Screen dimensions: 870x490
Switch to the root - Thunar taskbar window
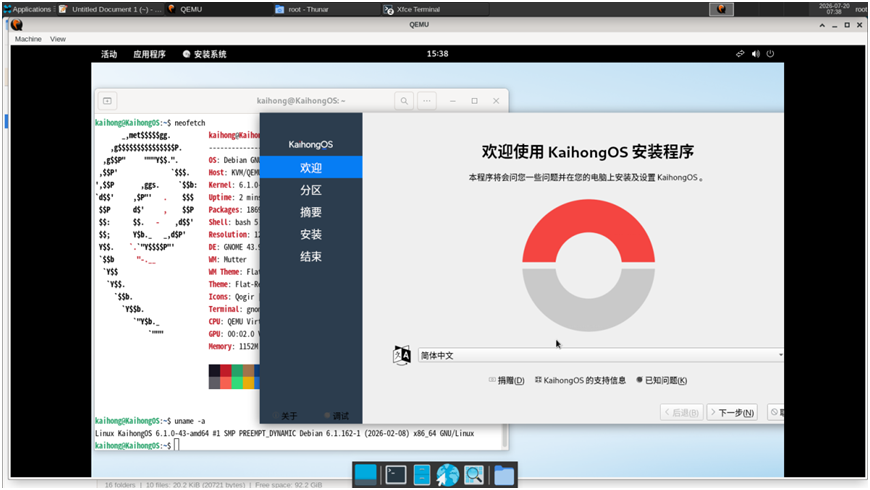coord(326,9)
